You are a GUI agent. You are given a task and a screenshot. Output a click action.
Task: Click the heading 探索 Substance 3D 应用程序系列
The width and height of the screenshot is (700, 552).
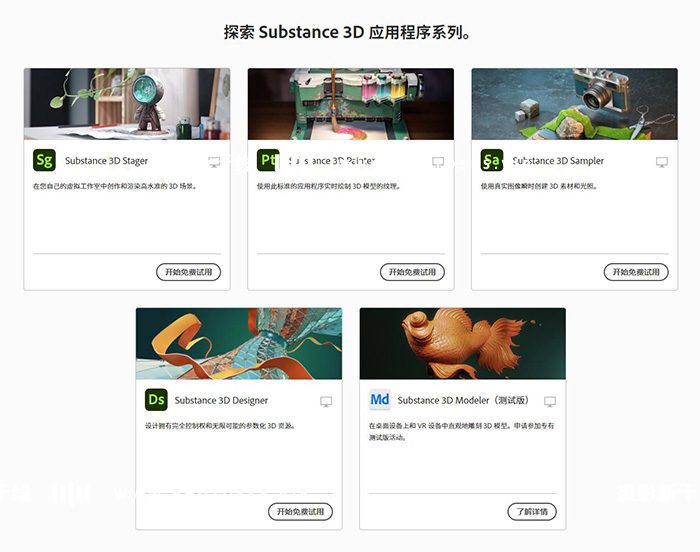coord(347,32)
